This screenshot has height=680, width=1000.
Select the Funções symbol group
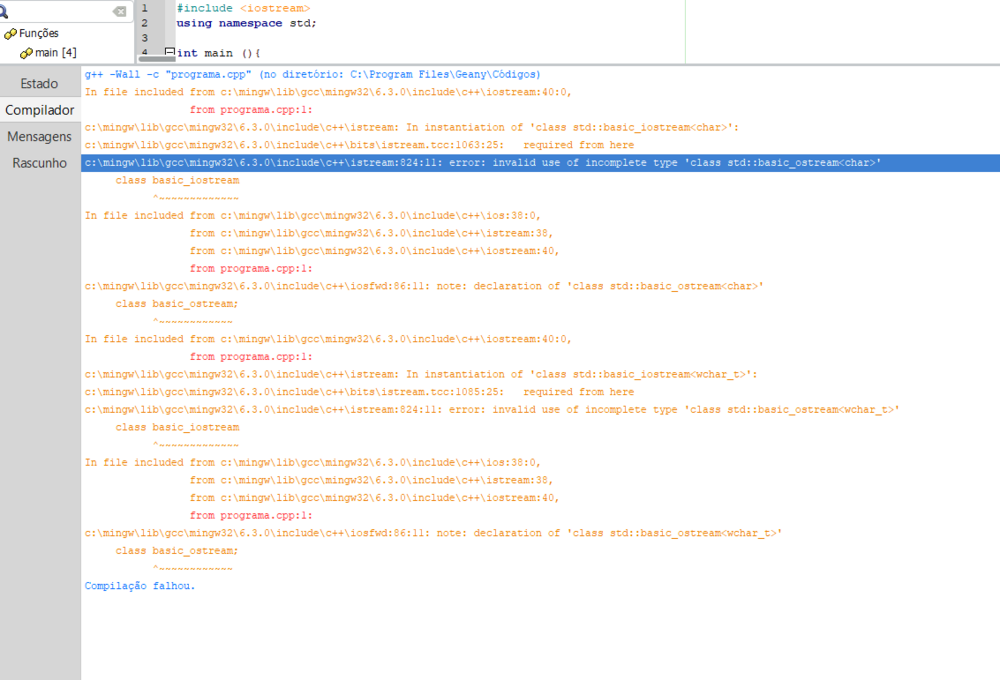[38, 33]
